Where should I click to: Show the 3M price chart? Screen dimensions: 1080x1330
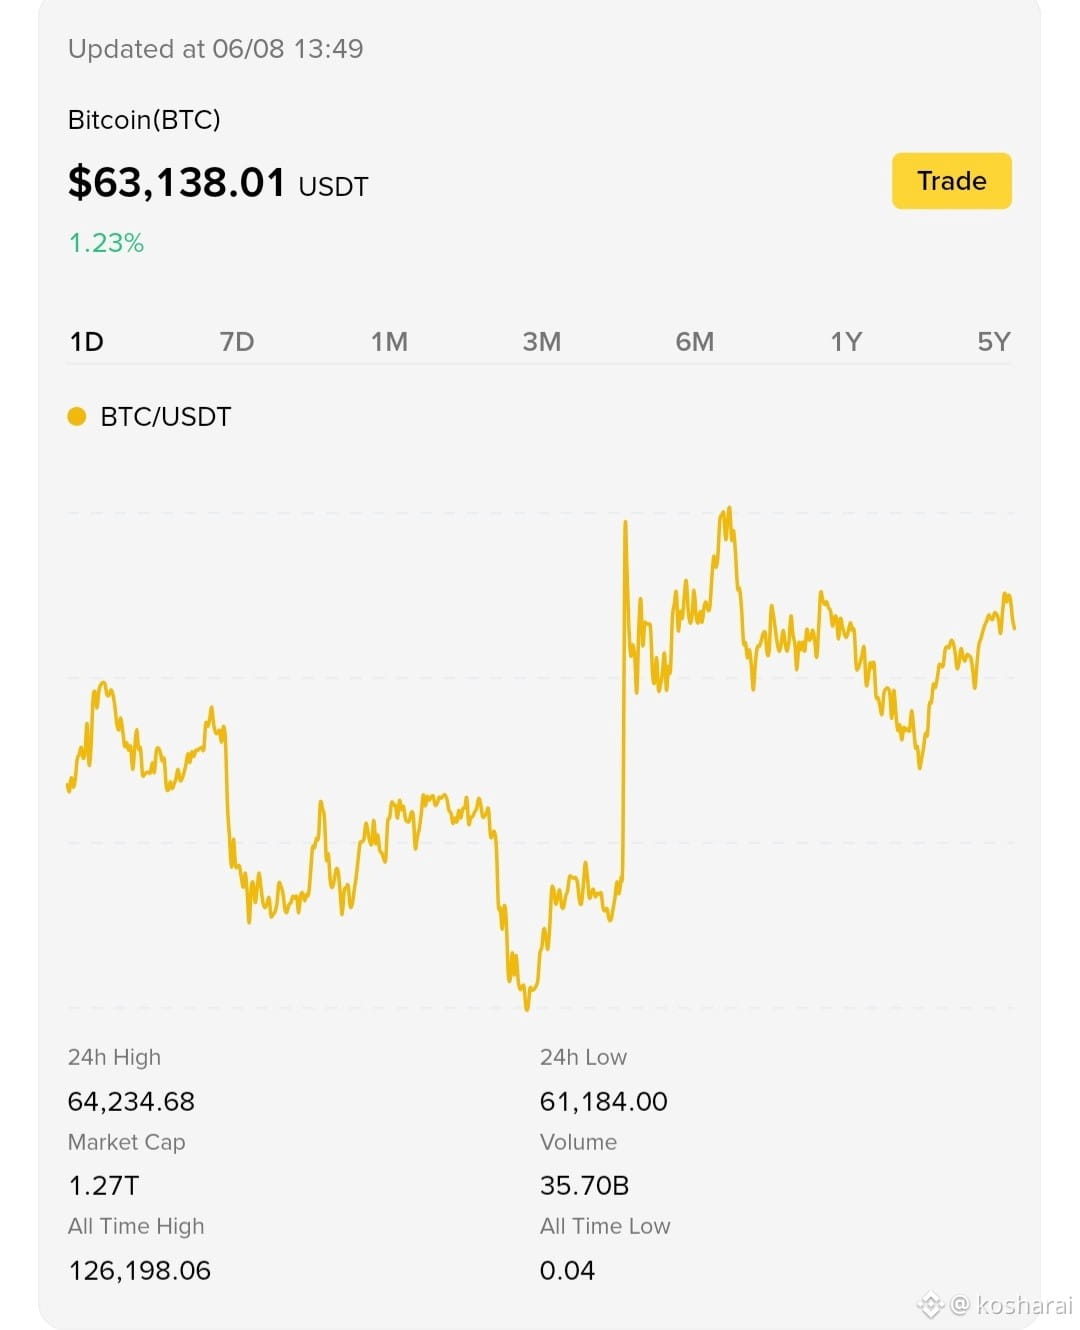(541, 342)
